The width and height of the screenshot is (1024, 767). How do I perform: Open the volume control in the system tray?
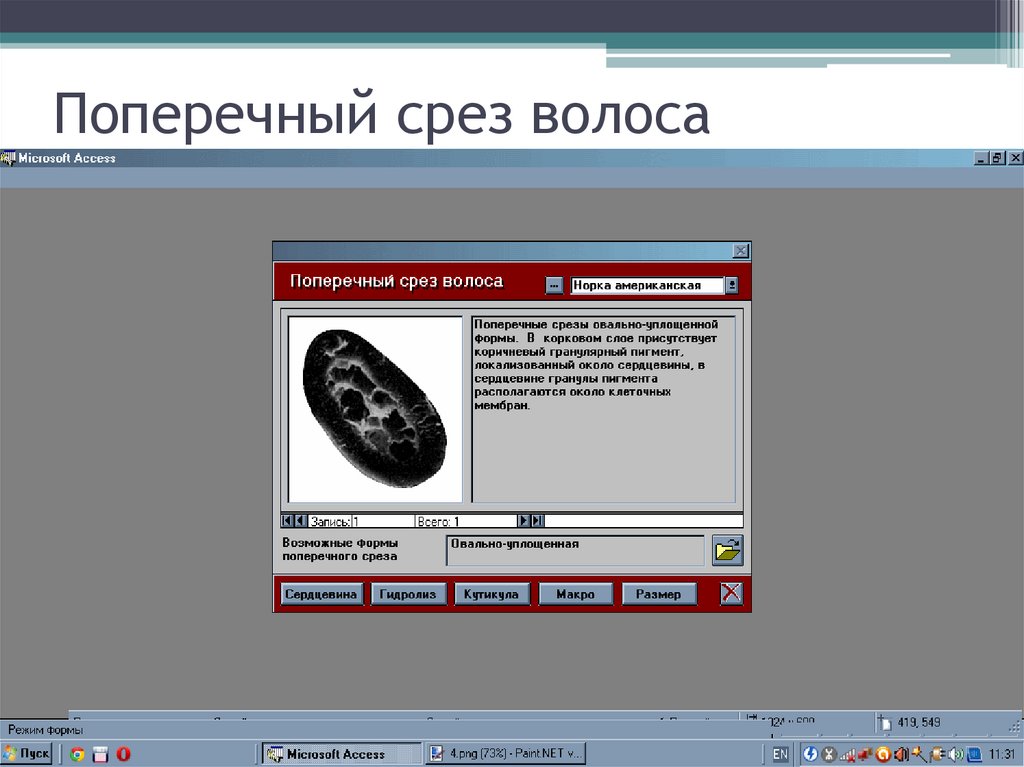[x=955, y=753]
